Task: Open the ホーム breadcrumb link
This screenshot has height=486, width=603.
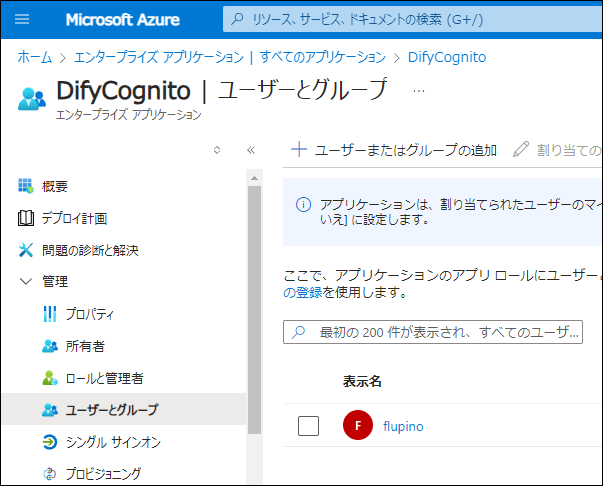Action: (34, 57)
